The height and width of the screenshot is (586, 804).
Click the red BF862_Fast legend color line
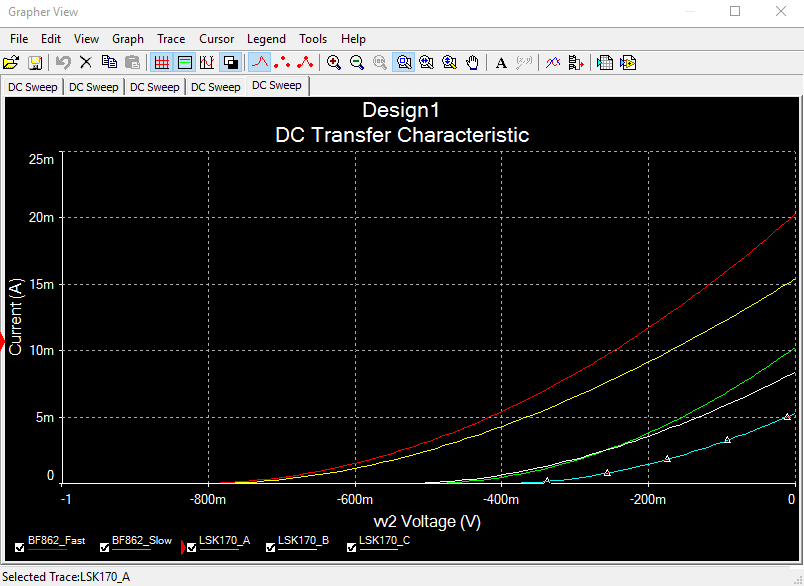coord(47,550)
